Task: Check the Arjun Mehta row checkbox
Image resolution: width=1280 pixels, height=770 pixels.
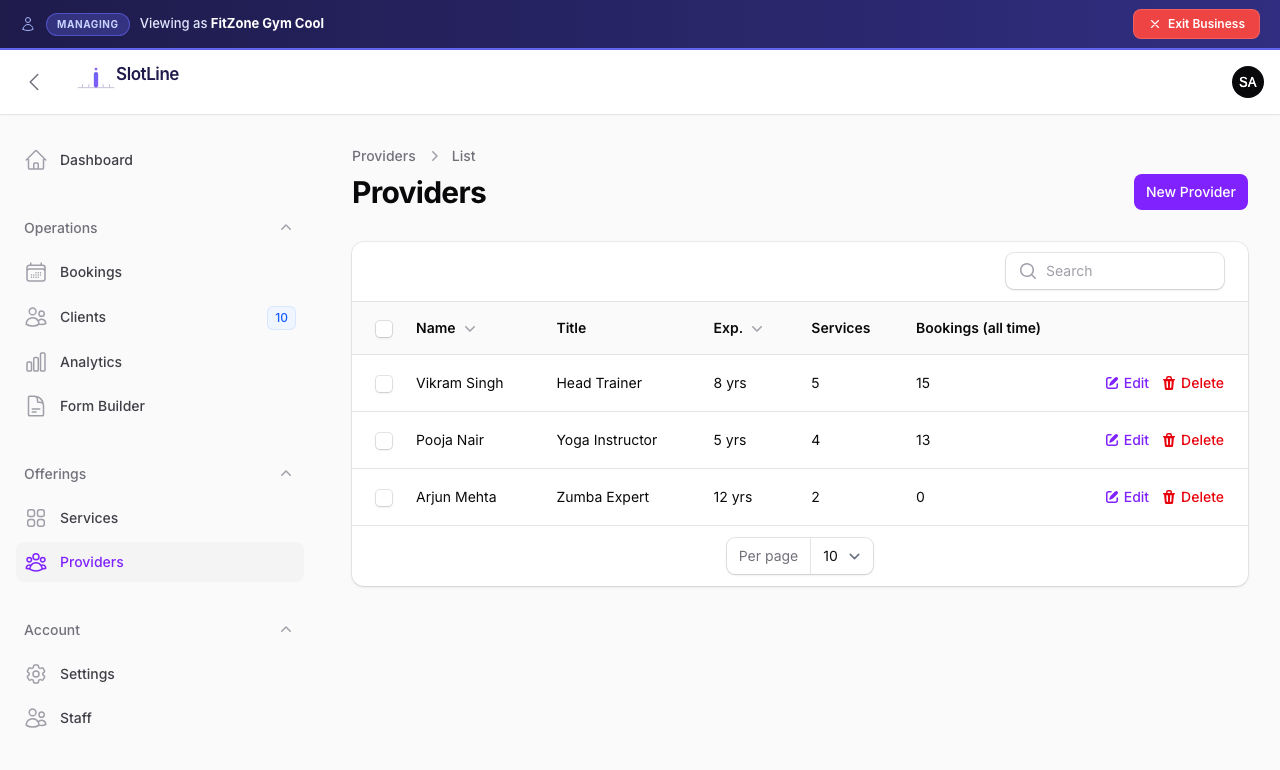Action: (x=384, y=498)
